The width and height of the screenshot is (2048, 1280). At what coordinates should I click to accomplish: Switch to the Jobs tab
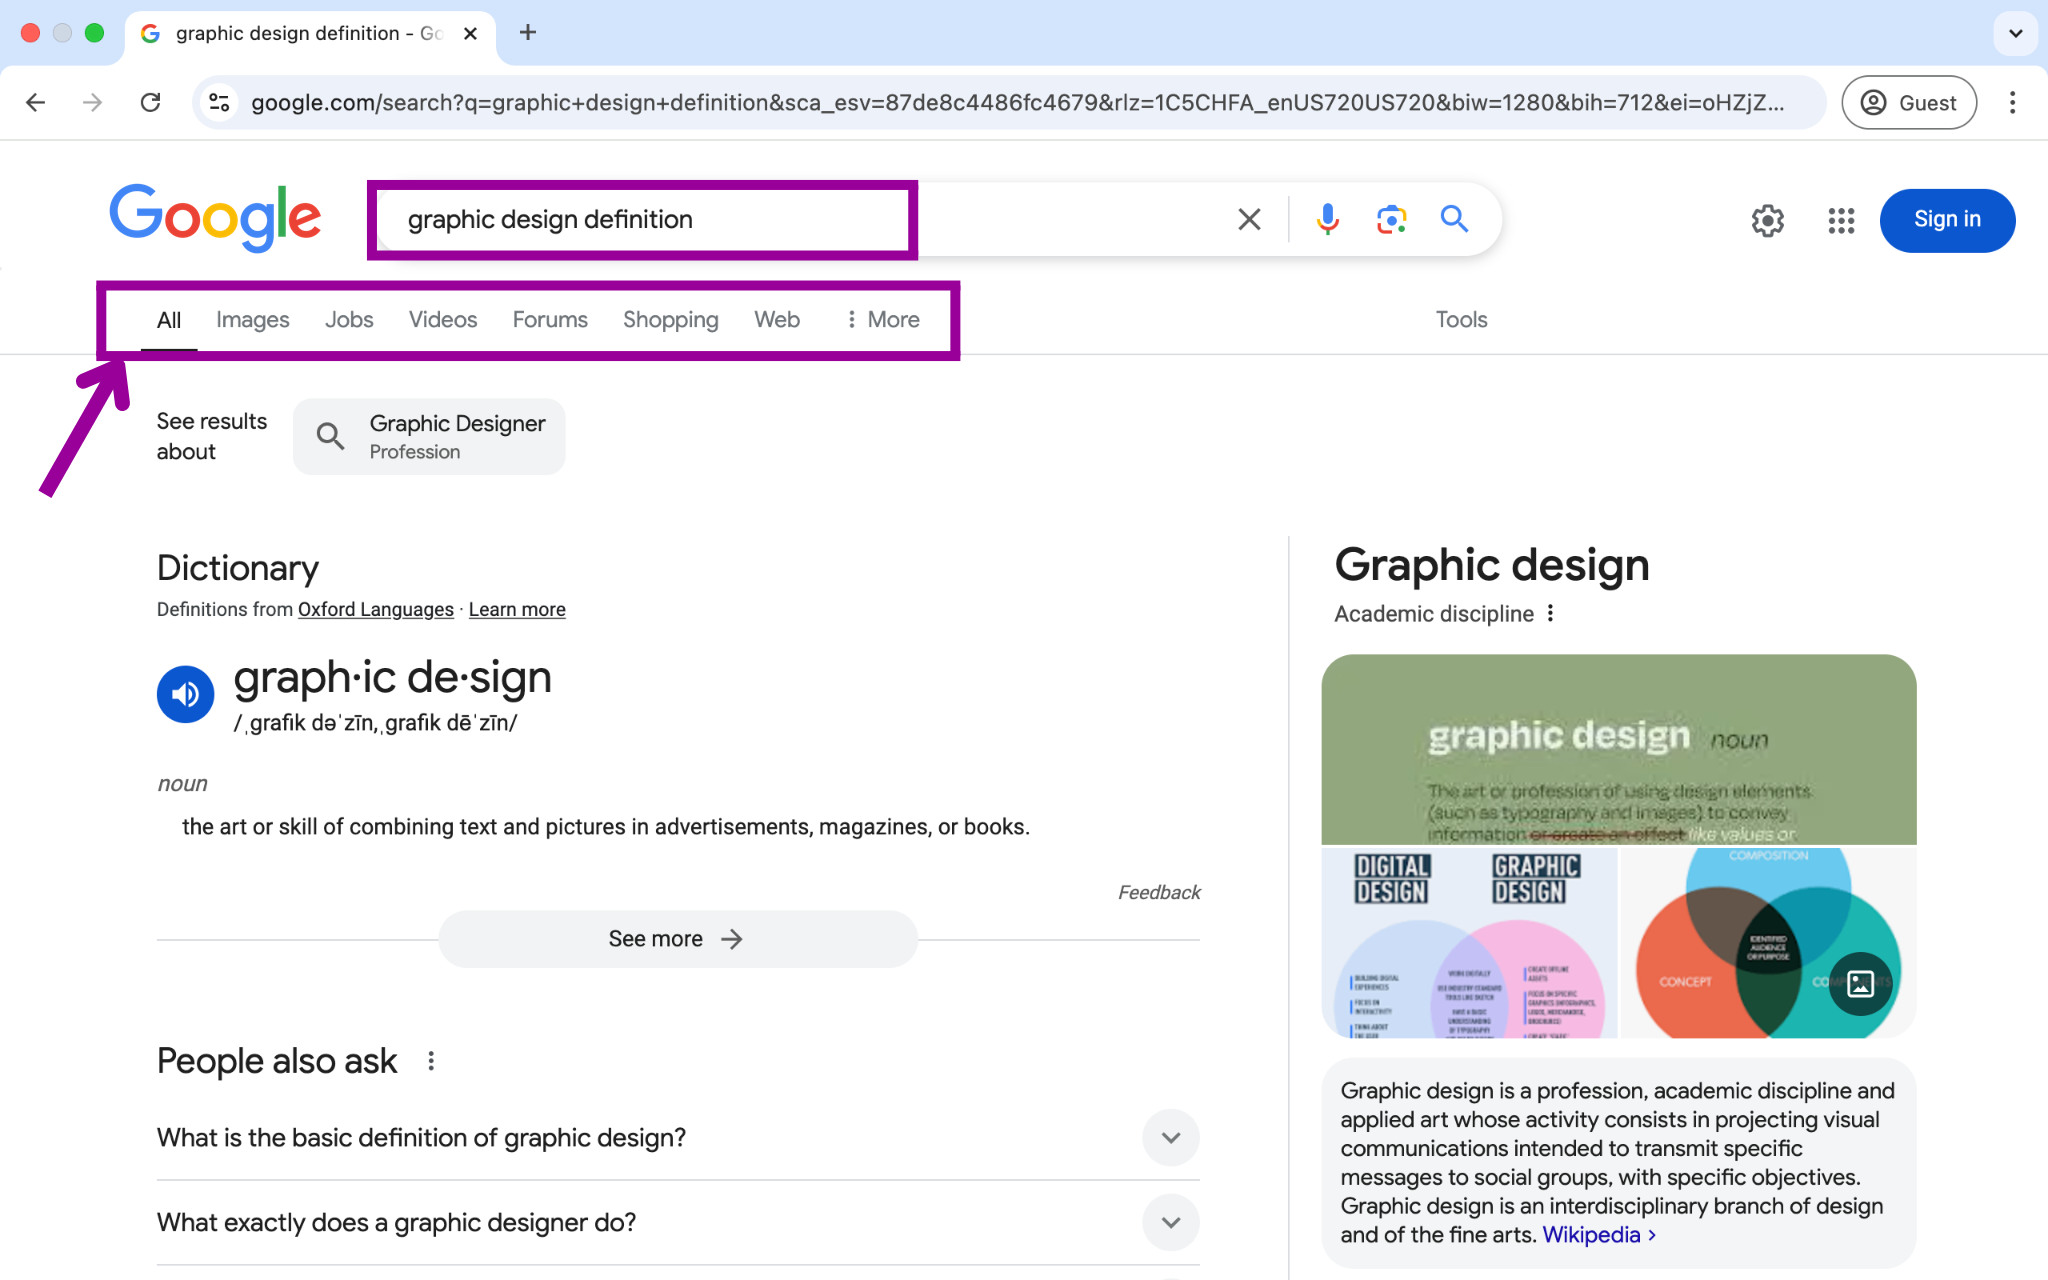(349, 320)
